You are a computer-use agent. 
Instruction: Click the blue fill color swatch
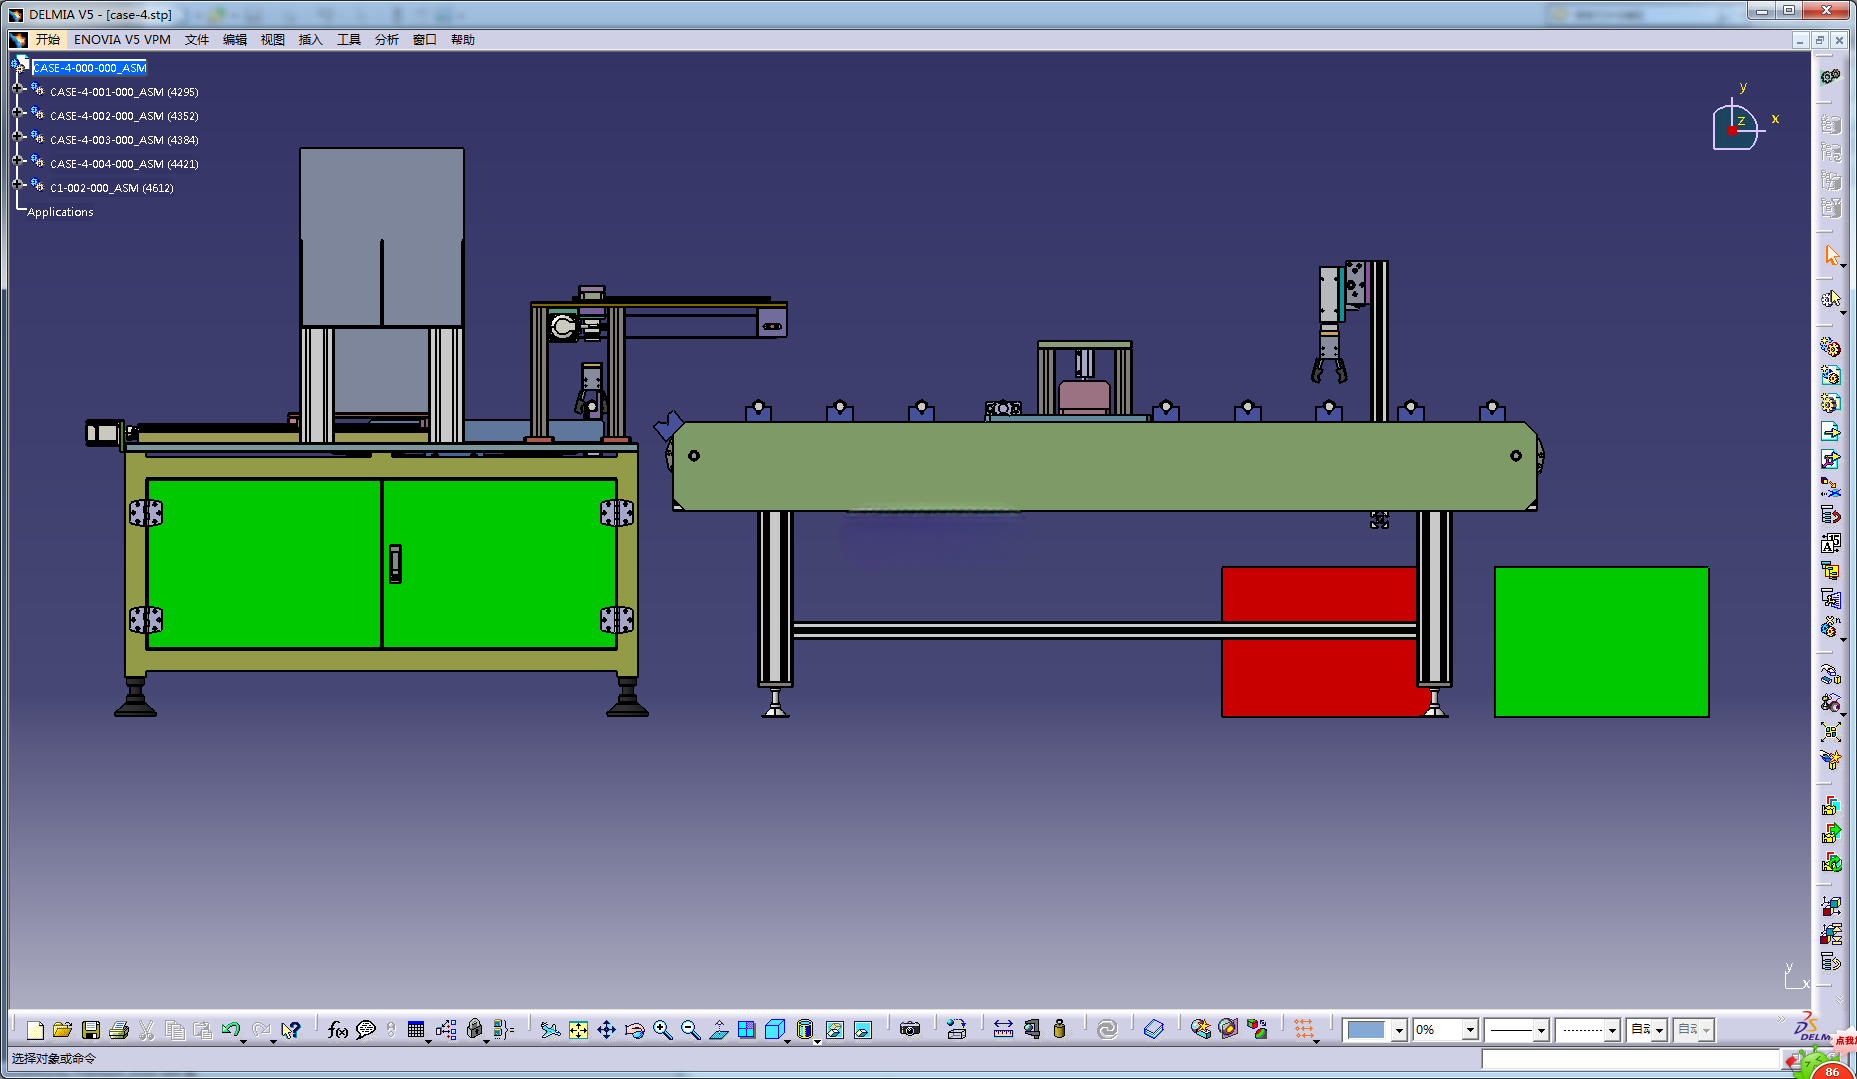click(x=1366, y=1030)
